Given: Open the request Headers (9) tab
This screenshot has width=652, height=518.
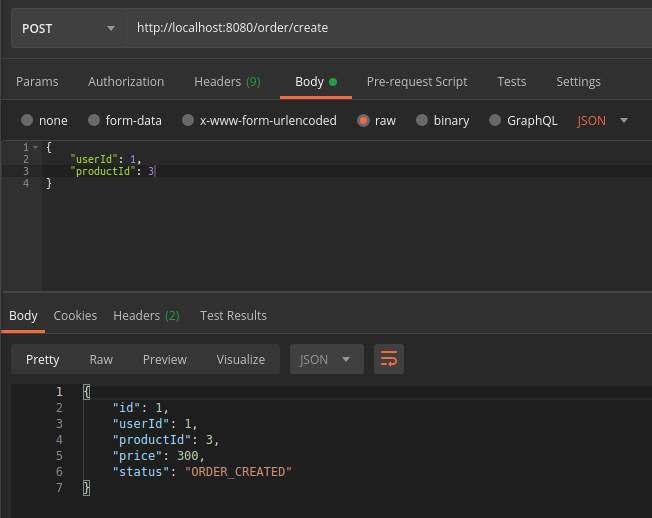Looking at the screenshot, I should 227,82.
